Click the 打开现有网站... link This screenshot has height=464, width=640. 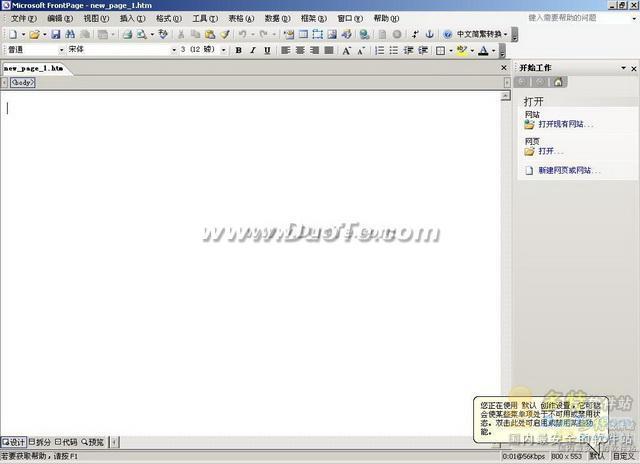pyautogui.click(x=566, y=124)
